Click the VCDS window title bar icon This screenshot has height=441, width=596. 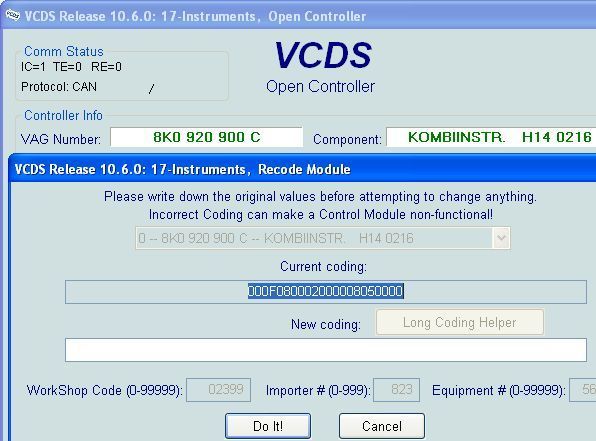12,15
